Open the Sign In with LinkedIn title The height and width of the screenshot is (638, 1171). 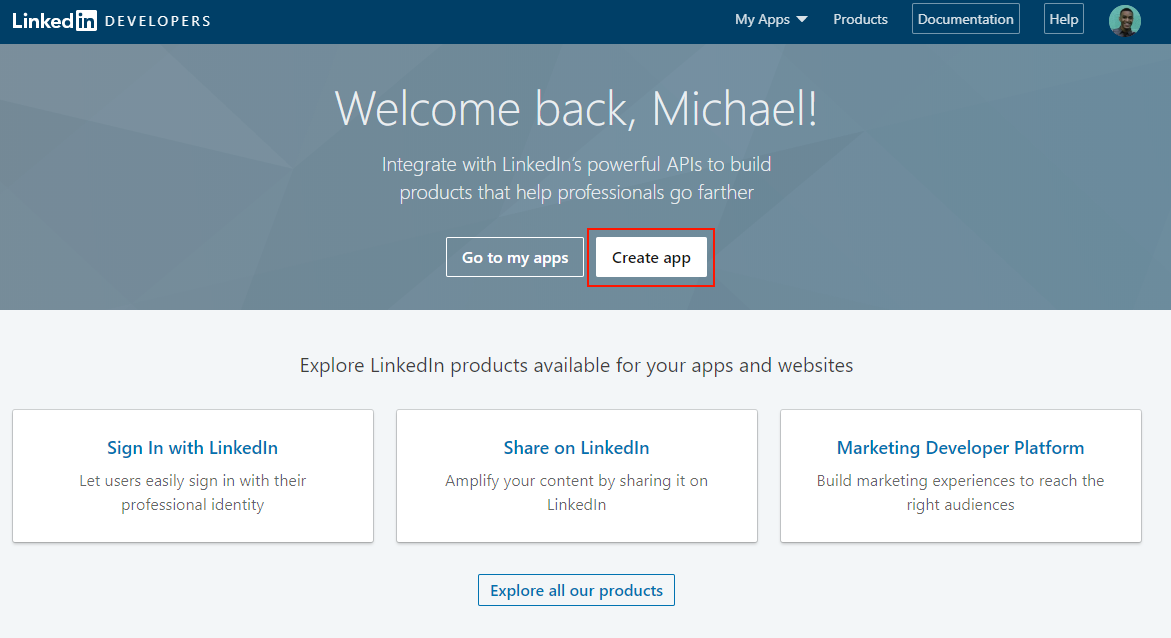pyautogui.click(x=193, y=447)
